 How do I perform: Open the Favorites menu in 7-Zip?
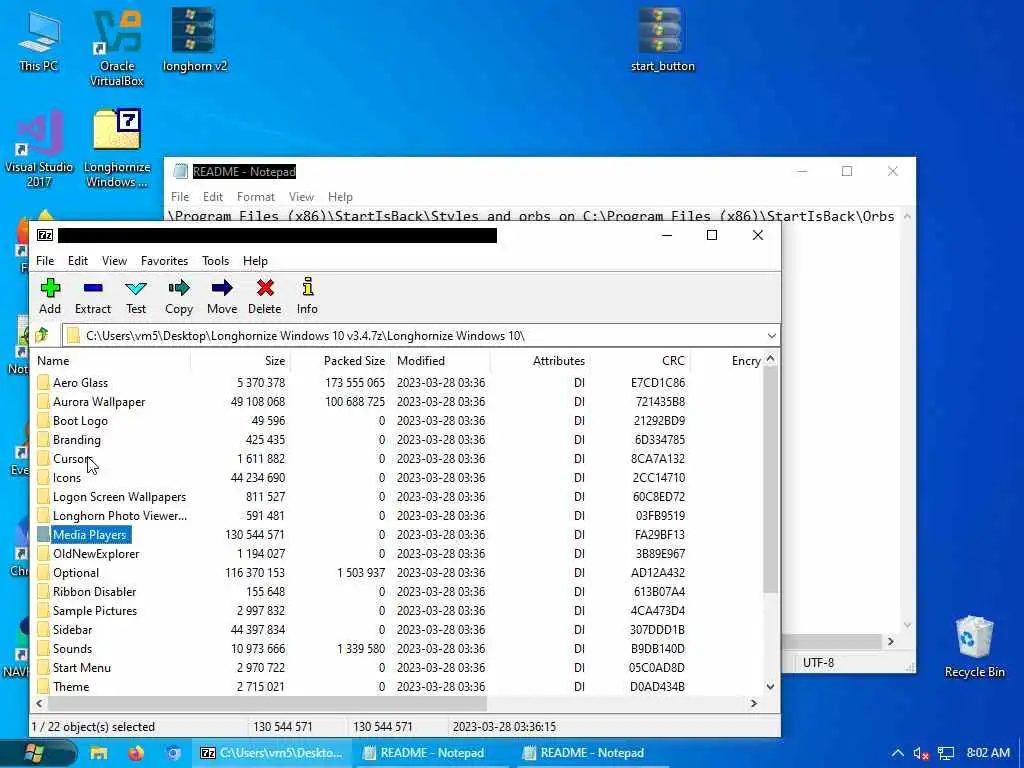click(x=165, y=261)
